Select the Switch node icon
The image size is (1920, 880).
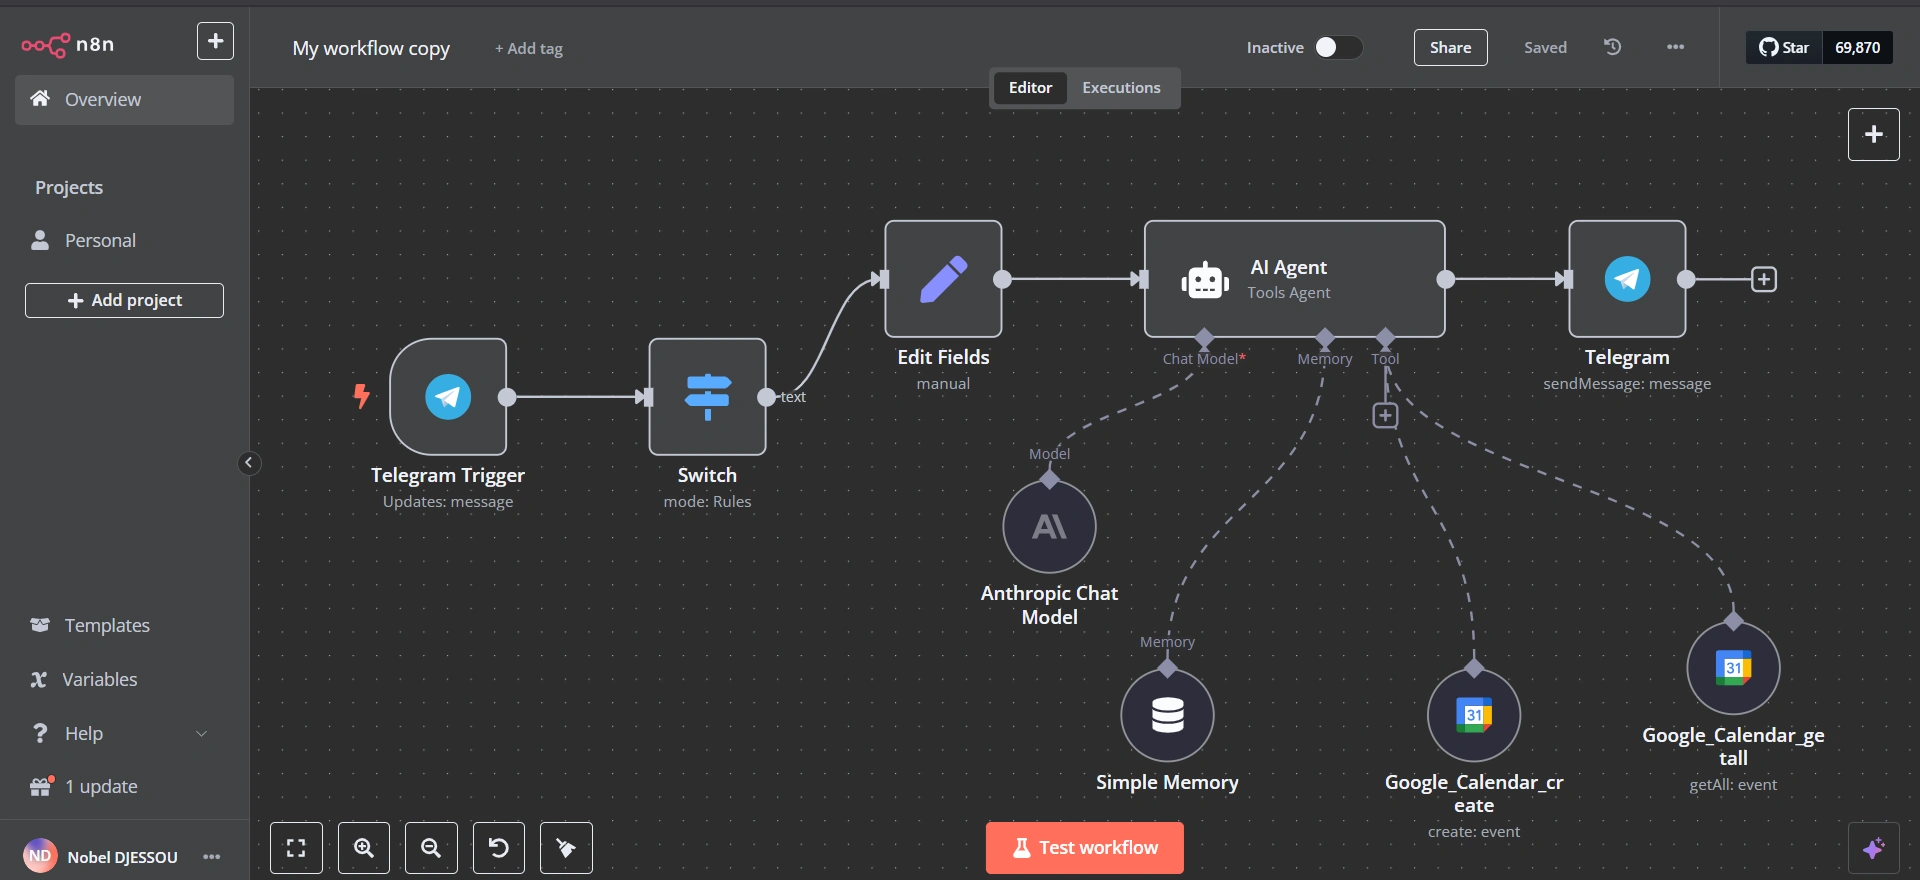tap(708, 397)
